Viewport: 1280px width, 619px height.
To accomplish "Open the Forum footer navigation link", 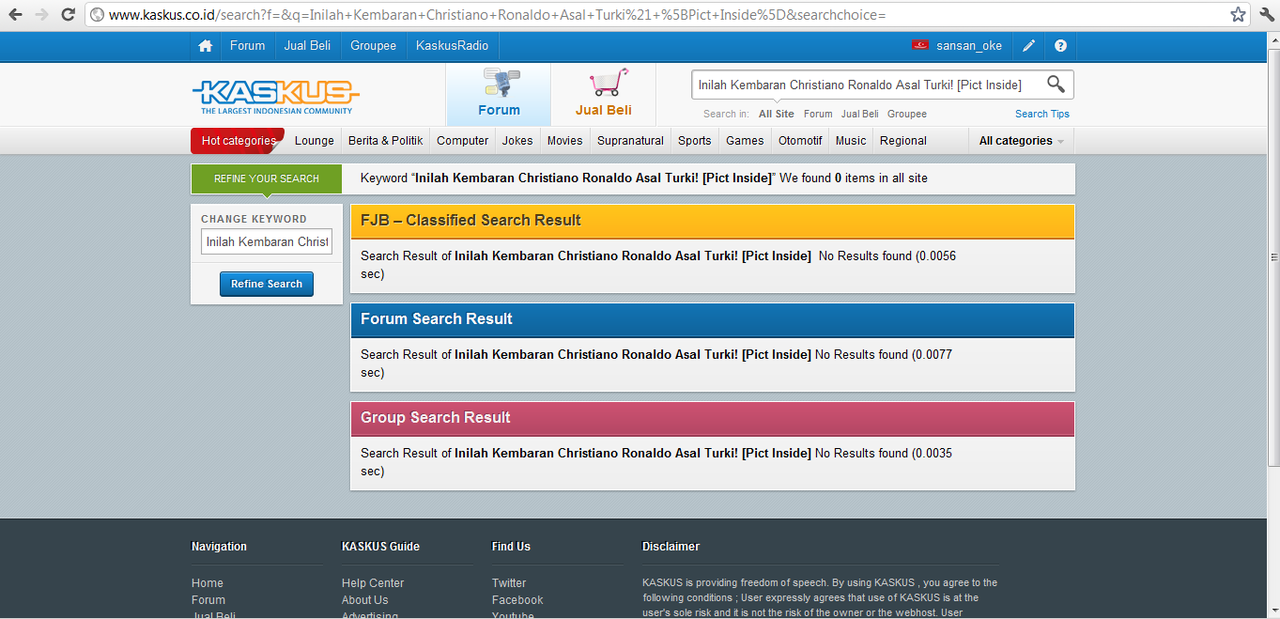I will 208,600.
